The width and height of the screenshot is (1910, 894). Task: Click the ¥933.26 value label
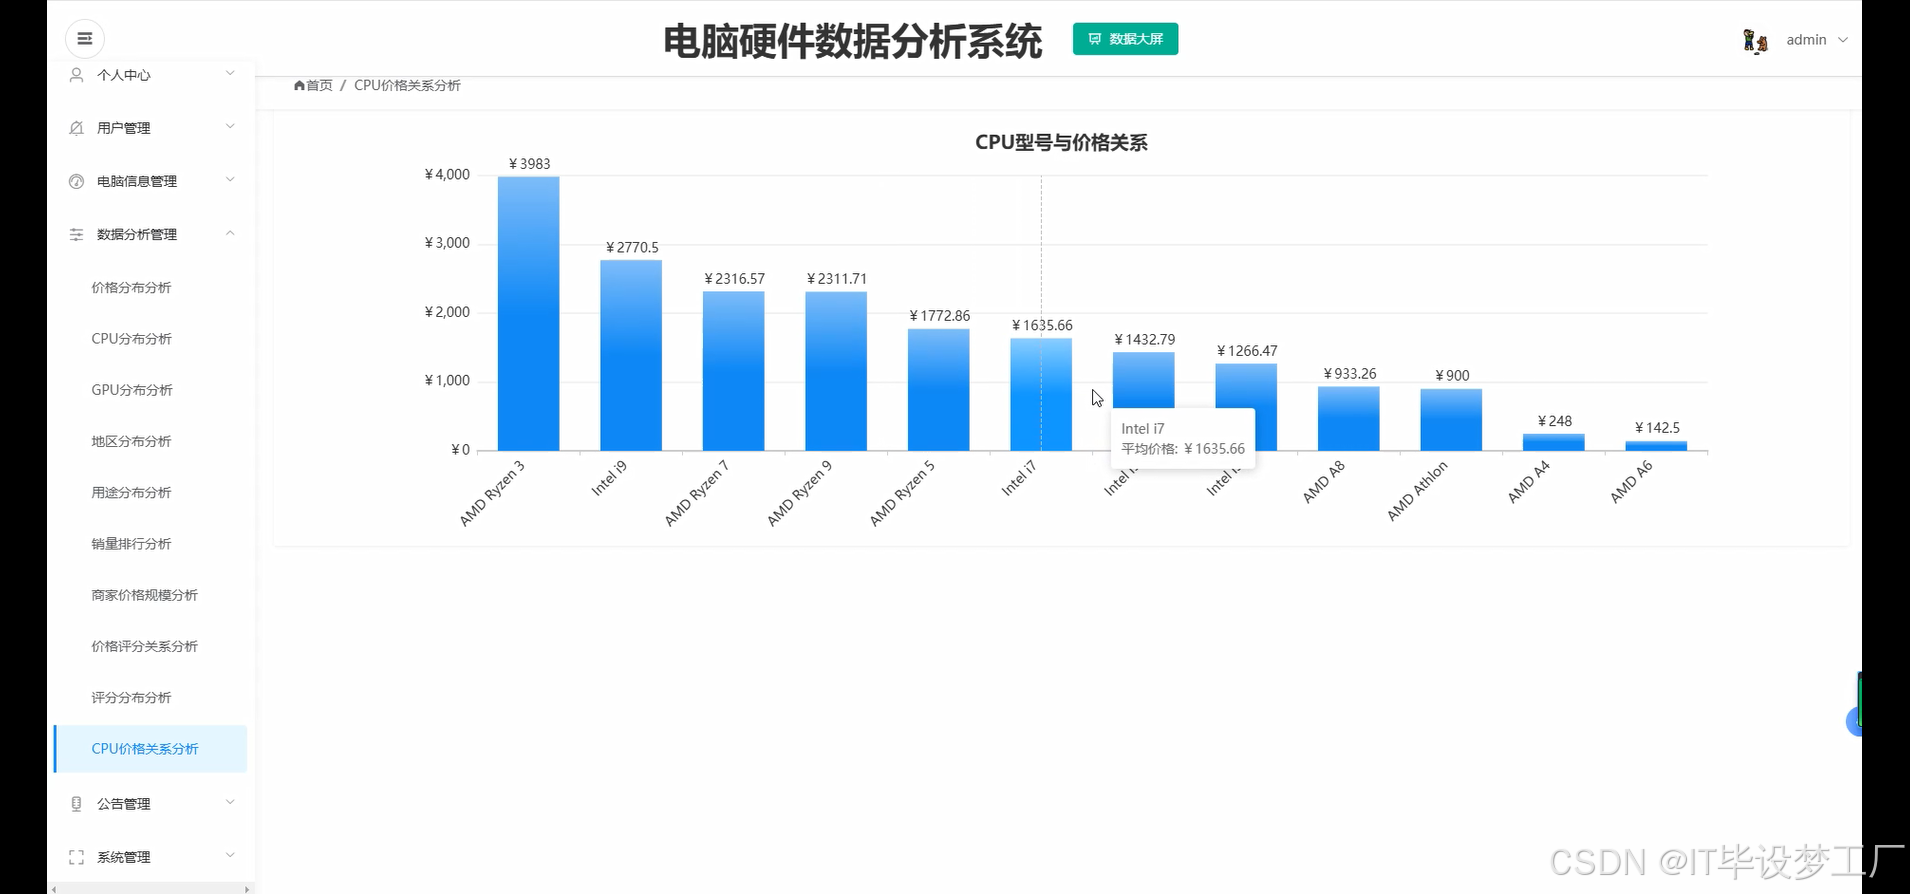pos(1349,374)
